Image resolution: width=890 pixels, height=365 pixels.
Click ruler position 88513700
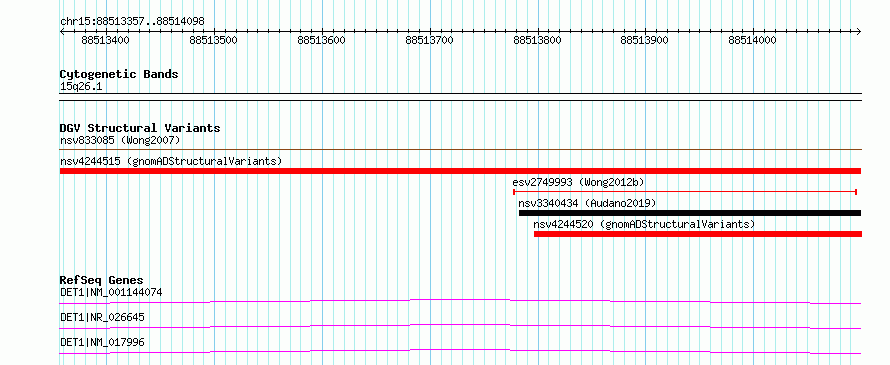430,40
